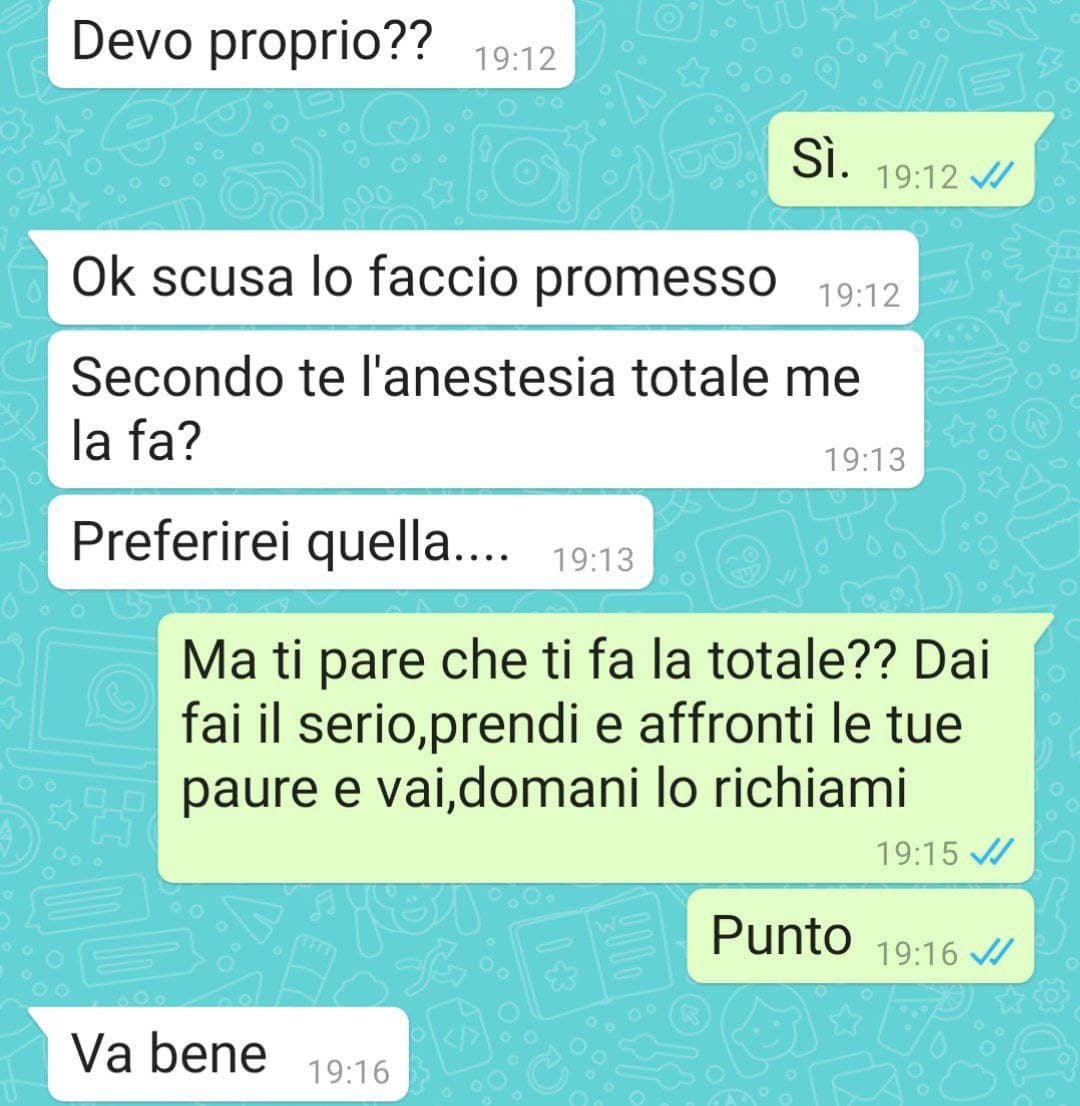Screen dimensions: 1080x1106
Task: Tap the 'Devo proprio??' message bubble
Action: pos(311,42)
